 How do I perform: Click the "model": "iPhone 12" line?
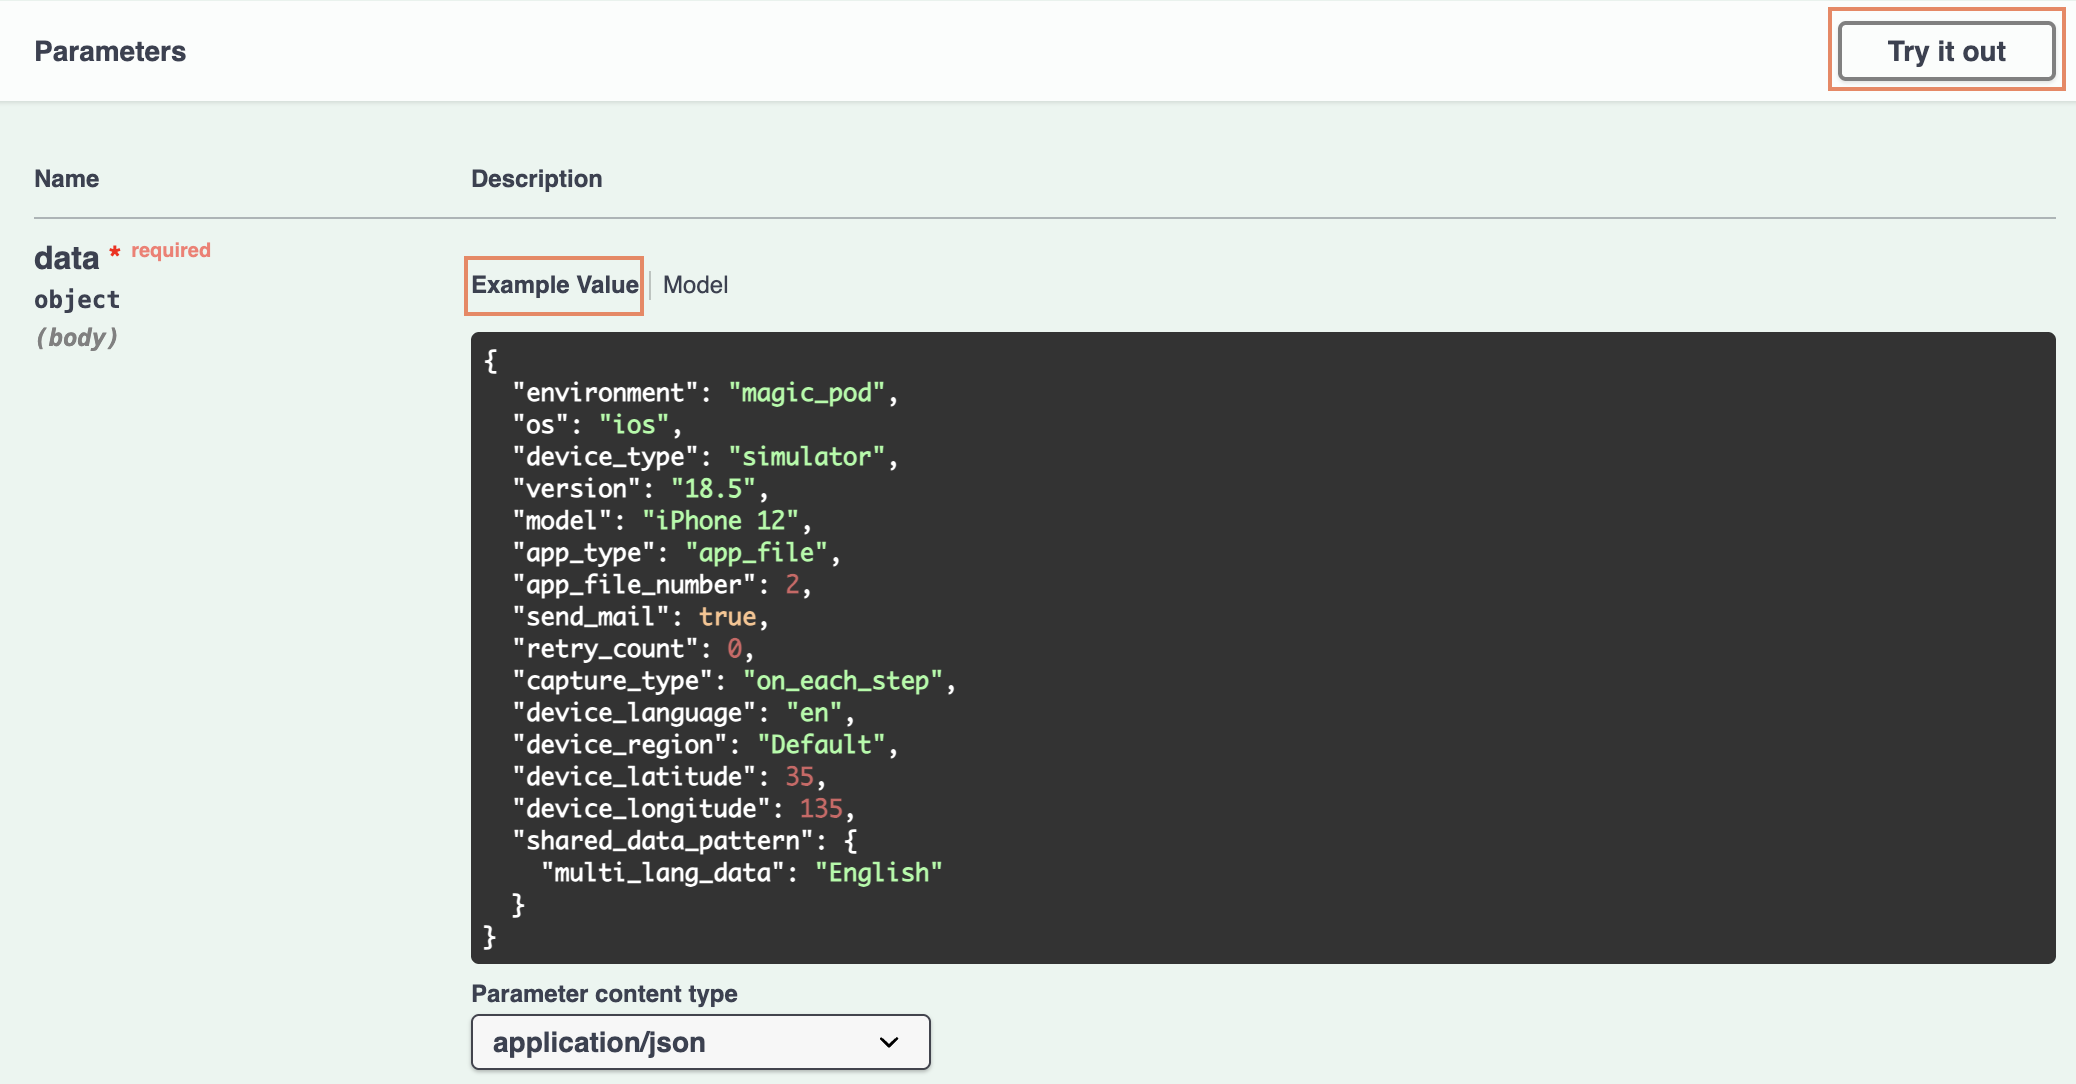click(662, 521)
